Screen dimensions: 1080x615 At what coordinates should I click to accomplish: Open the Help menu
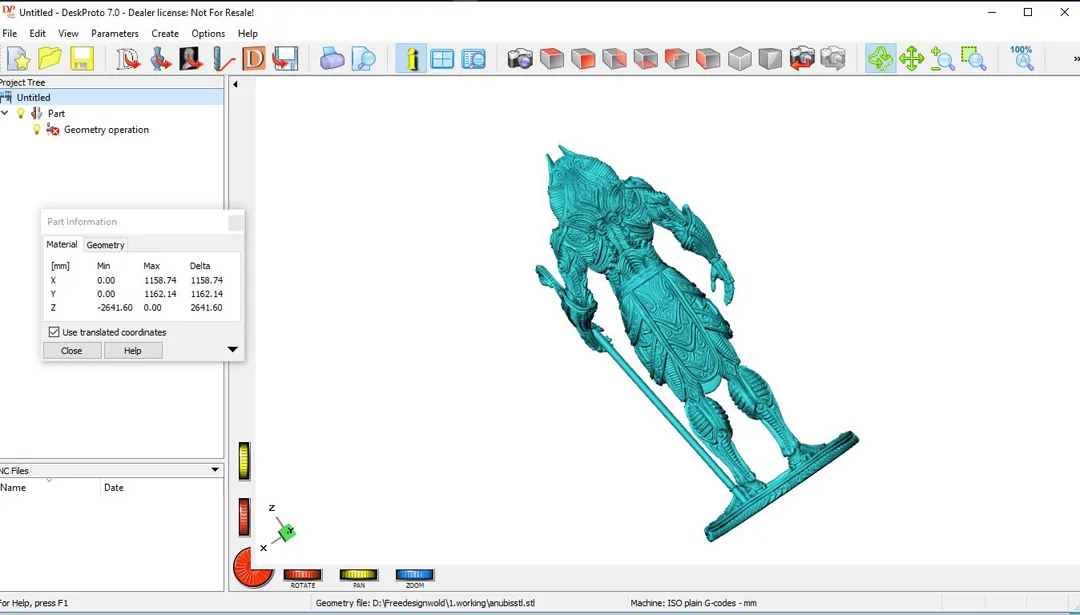point(247,33)
